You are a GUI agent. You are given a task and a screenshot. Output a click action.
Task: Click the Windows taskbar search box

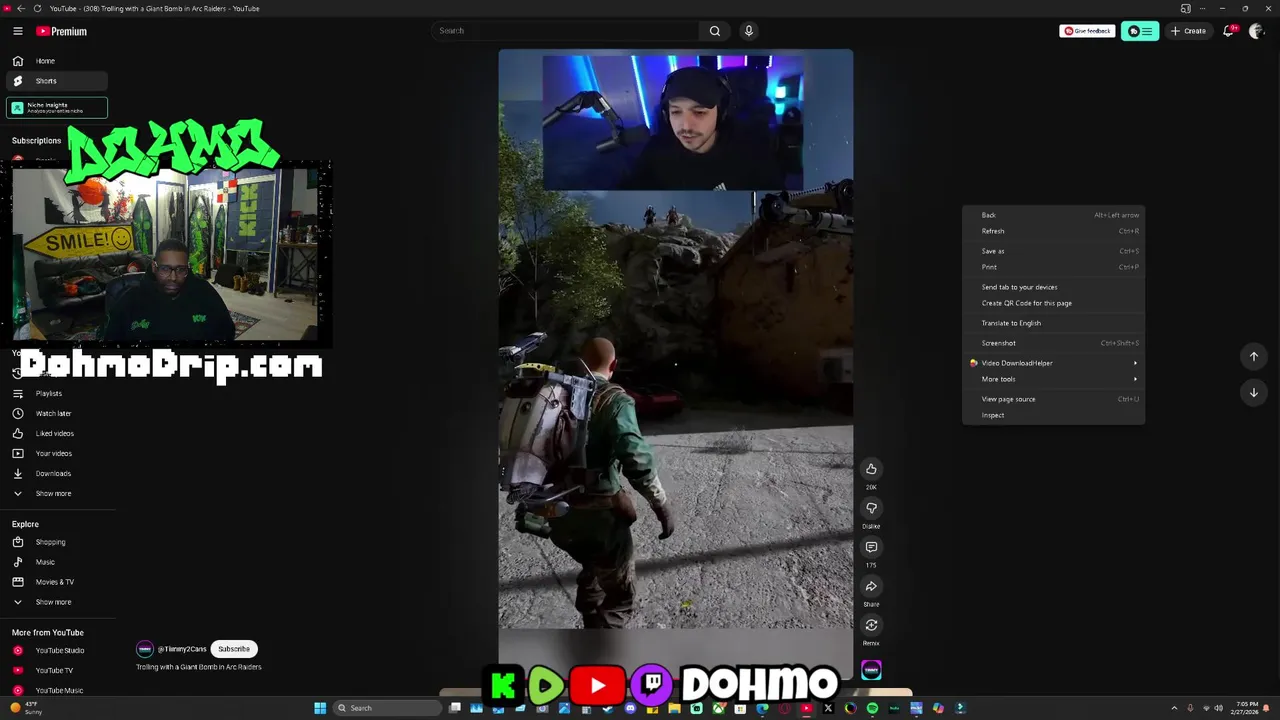387,708
